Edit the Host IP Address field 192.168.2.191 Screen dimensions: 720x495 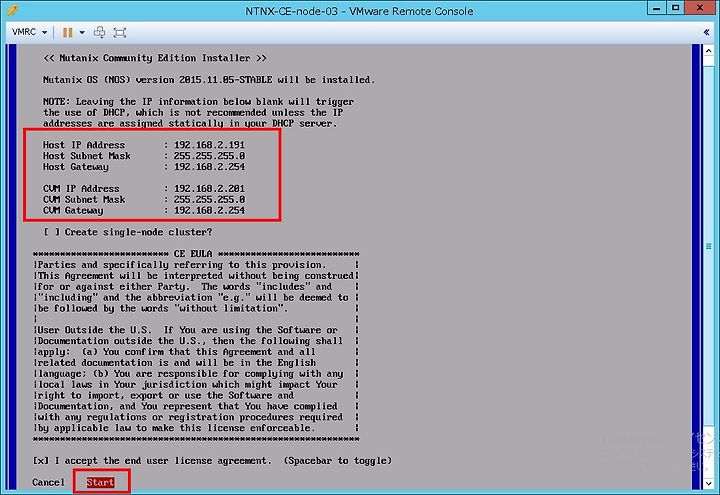[209, 145]
